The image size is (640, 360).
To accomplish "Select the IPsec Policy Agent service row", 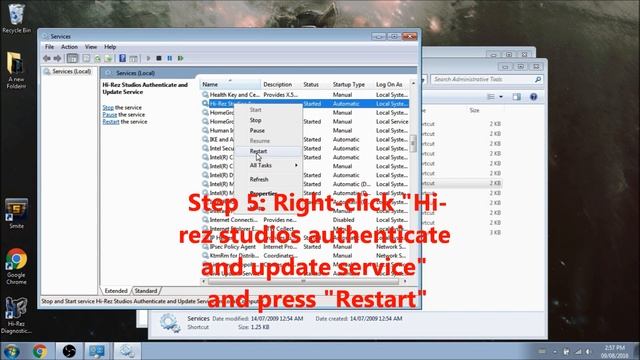I will 305,247.
